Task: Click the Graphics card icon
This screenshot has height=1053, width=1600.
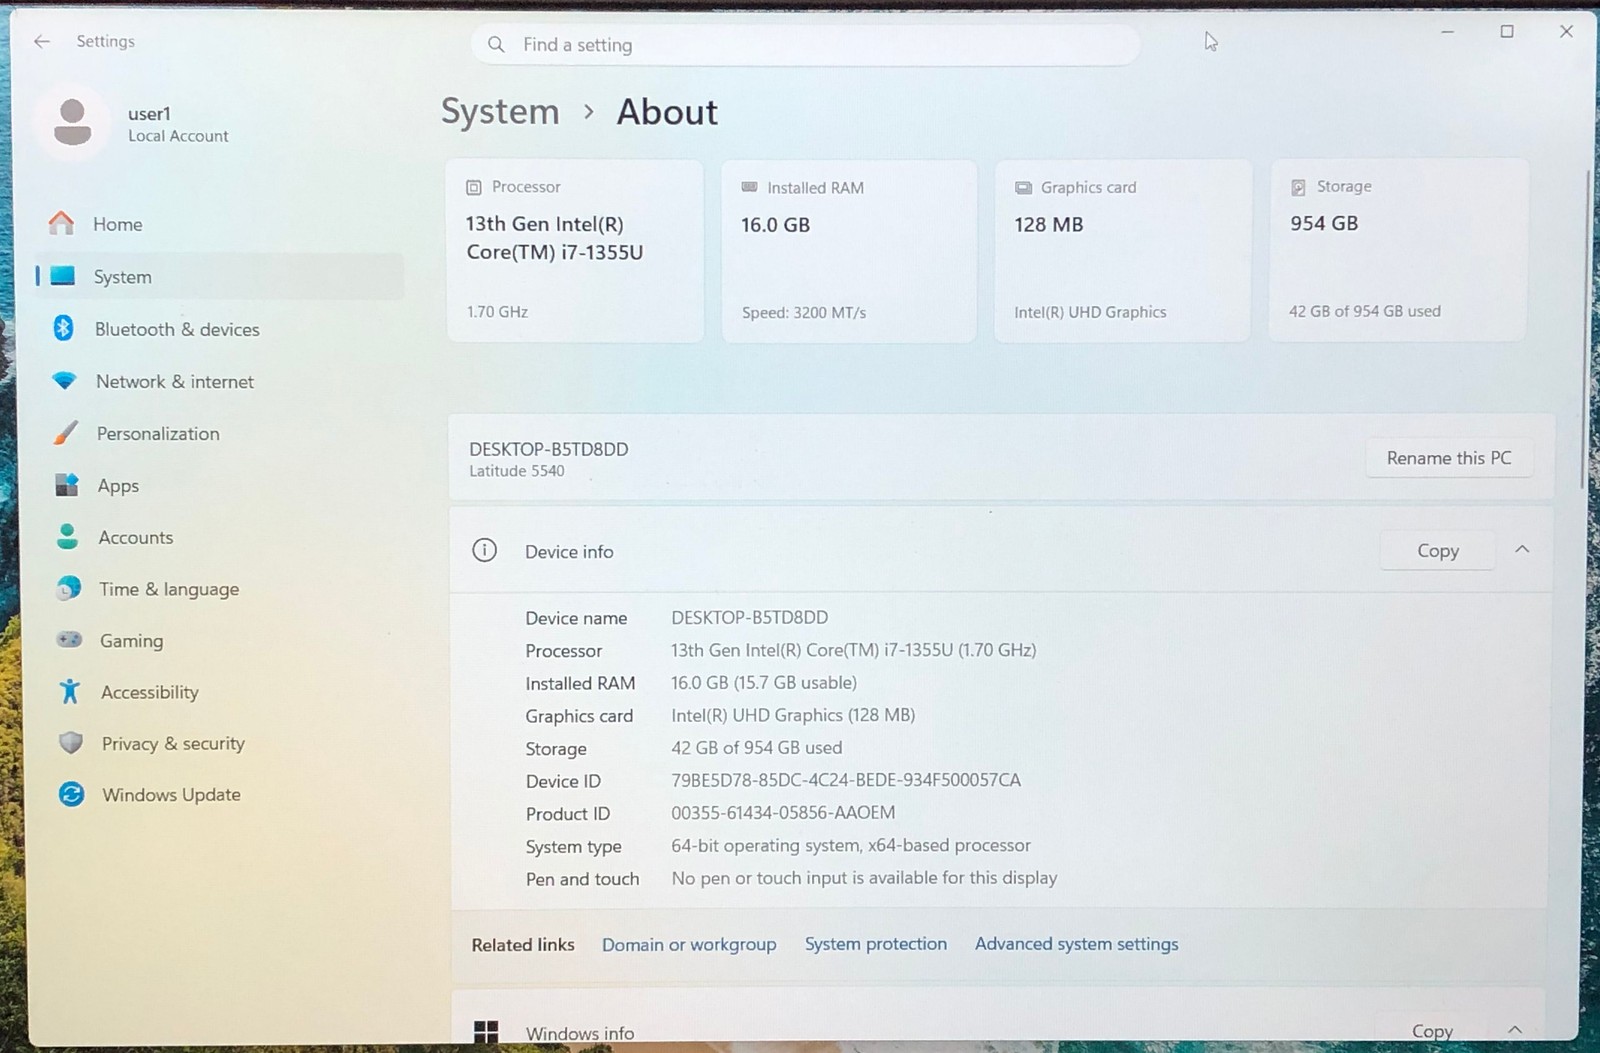Action: (1023, 188)
